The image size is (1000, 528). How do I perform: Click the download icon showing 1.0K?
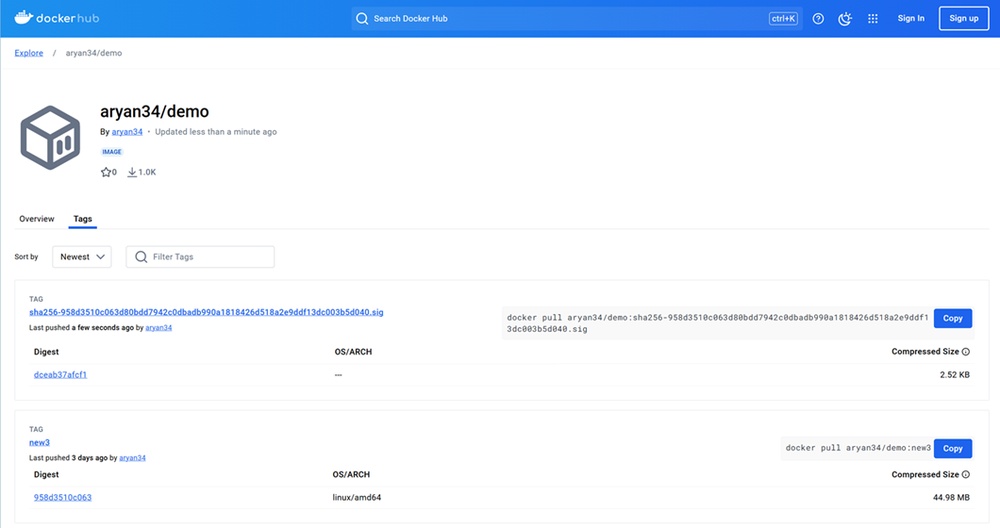pos(132,172)
